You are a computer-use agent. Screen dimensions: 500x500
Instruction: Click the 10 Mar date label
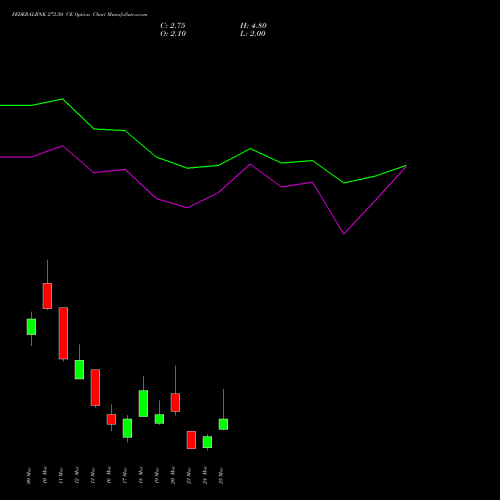point(45,476)
